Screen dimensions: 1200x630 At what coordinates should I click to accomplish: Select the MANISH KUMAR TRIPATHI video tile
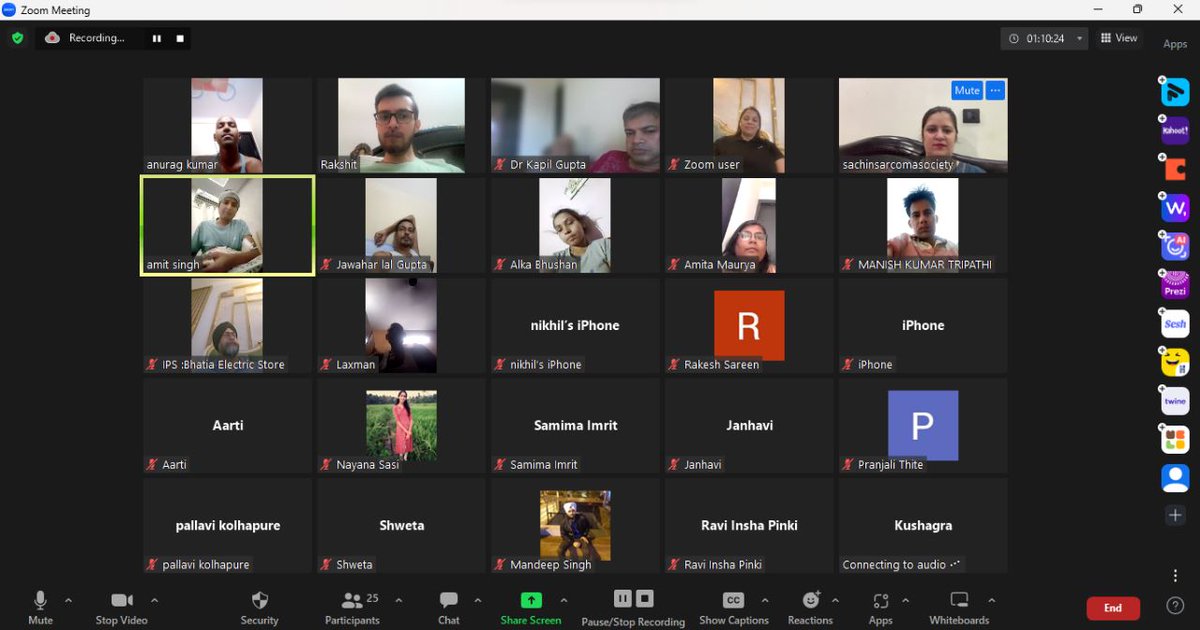coord(923,225)
